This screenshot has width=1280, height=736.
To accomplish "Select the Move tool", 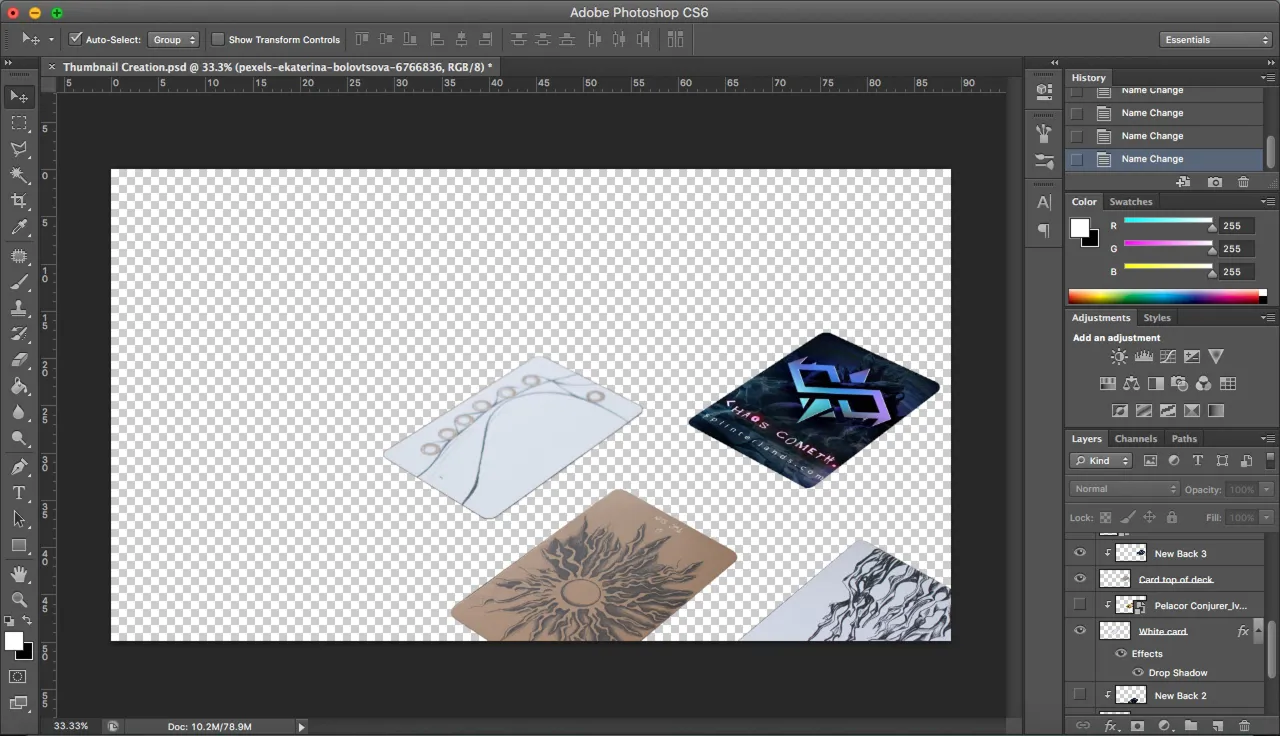I will [x=19, y=96].
